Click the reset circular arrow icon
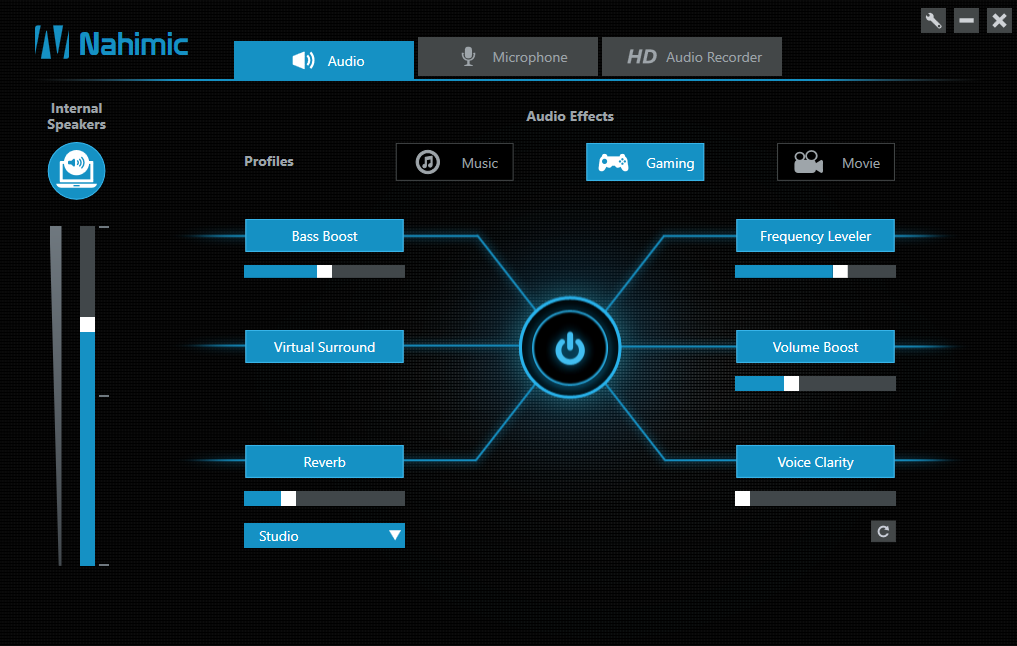Screen dimensions: 1017x646 (883, 531)
